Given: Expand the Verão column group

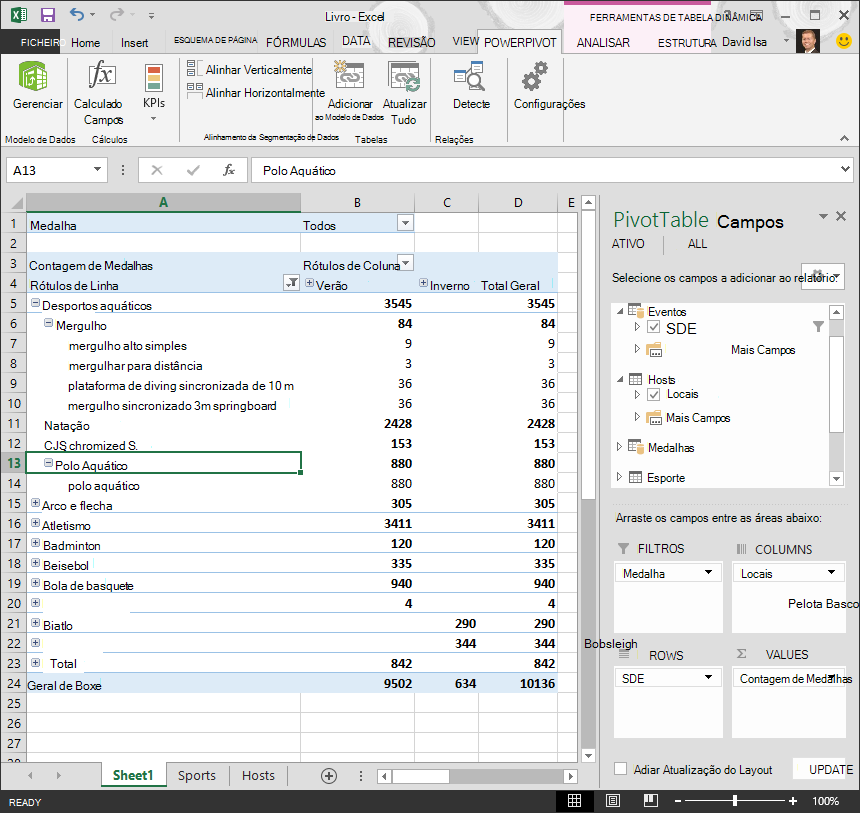Looking at the screenshot, I should pos(309,283).
